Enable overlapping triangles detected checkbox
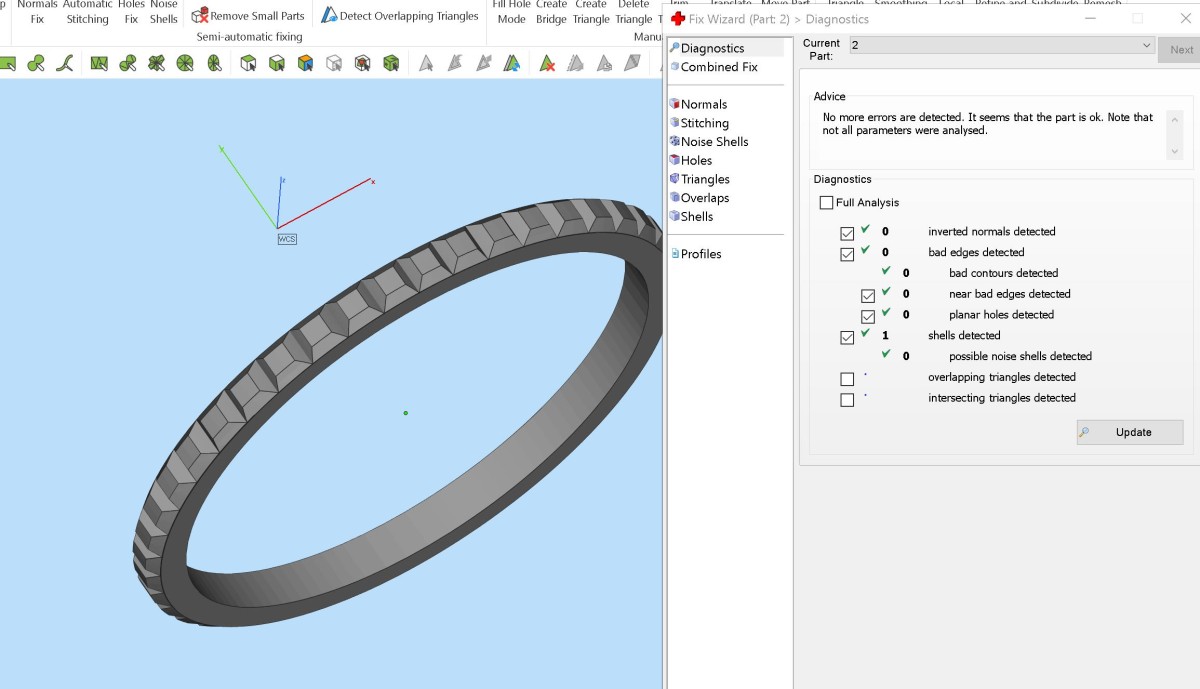Viewport: 1200px width, 689px height. click(847, 379)
